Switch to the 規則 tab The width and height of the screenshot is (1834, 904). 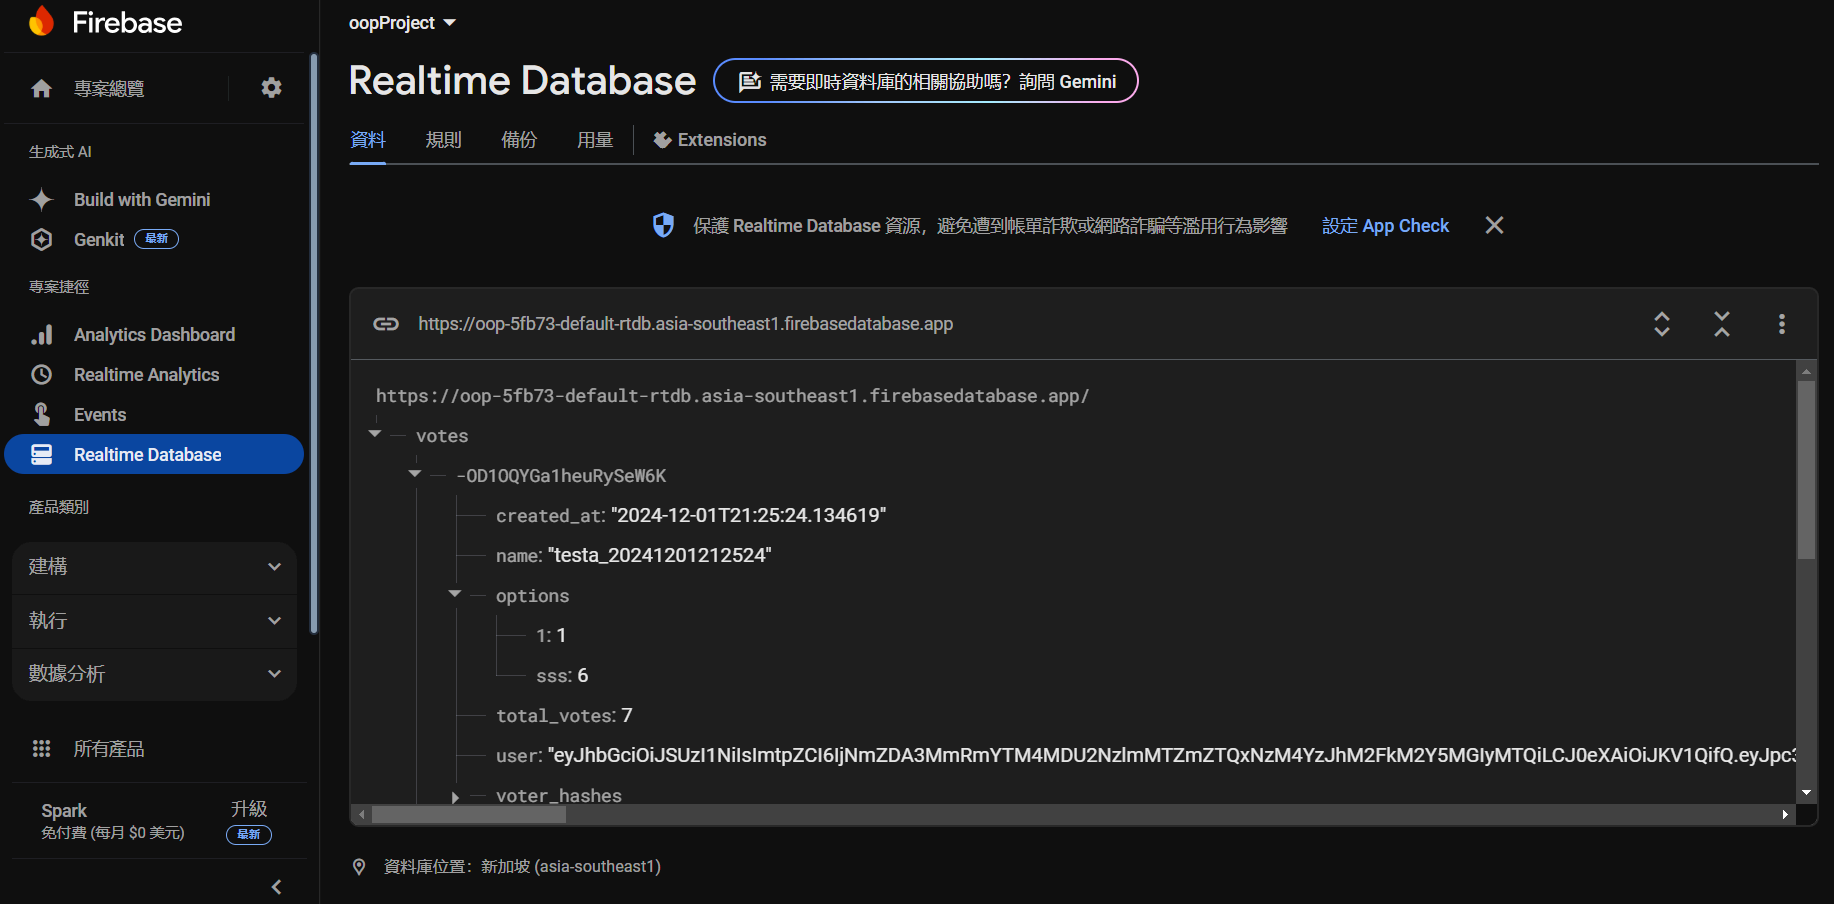(x=444, y=140)
